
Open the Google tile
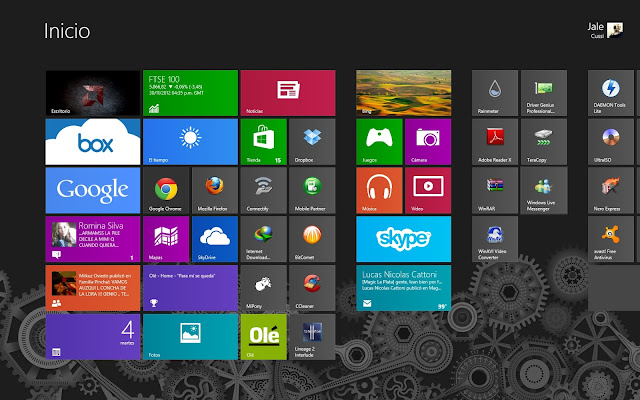[93, 191]
